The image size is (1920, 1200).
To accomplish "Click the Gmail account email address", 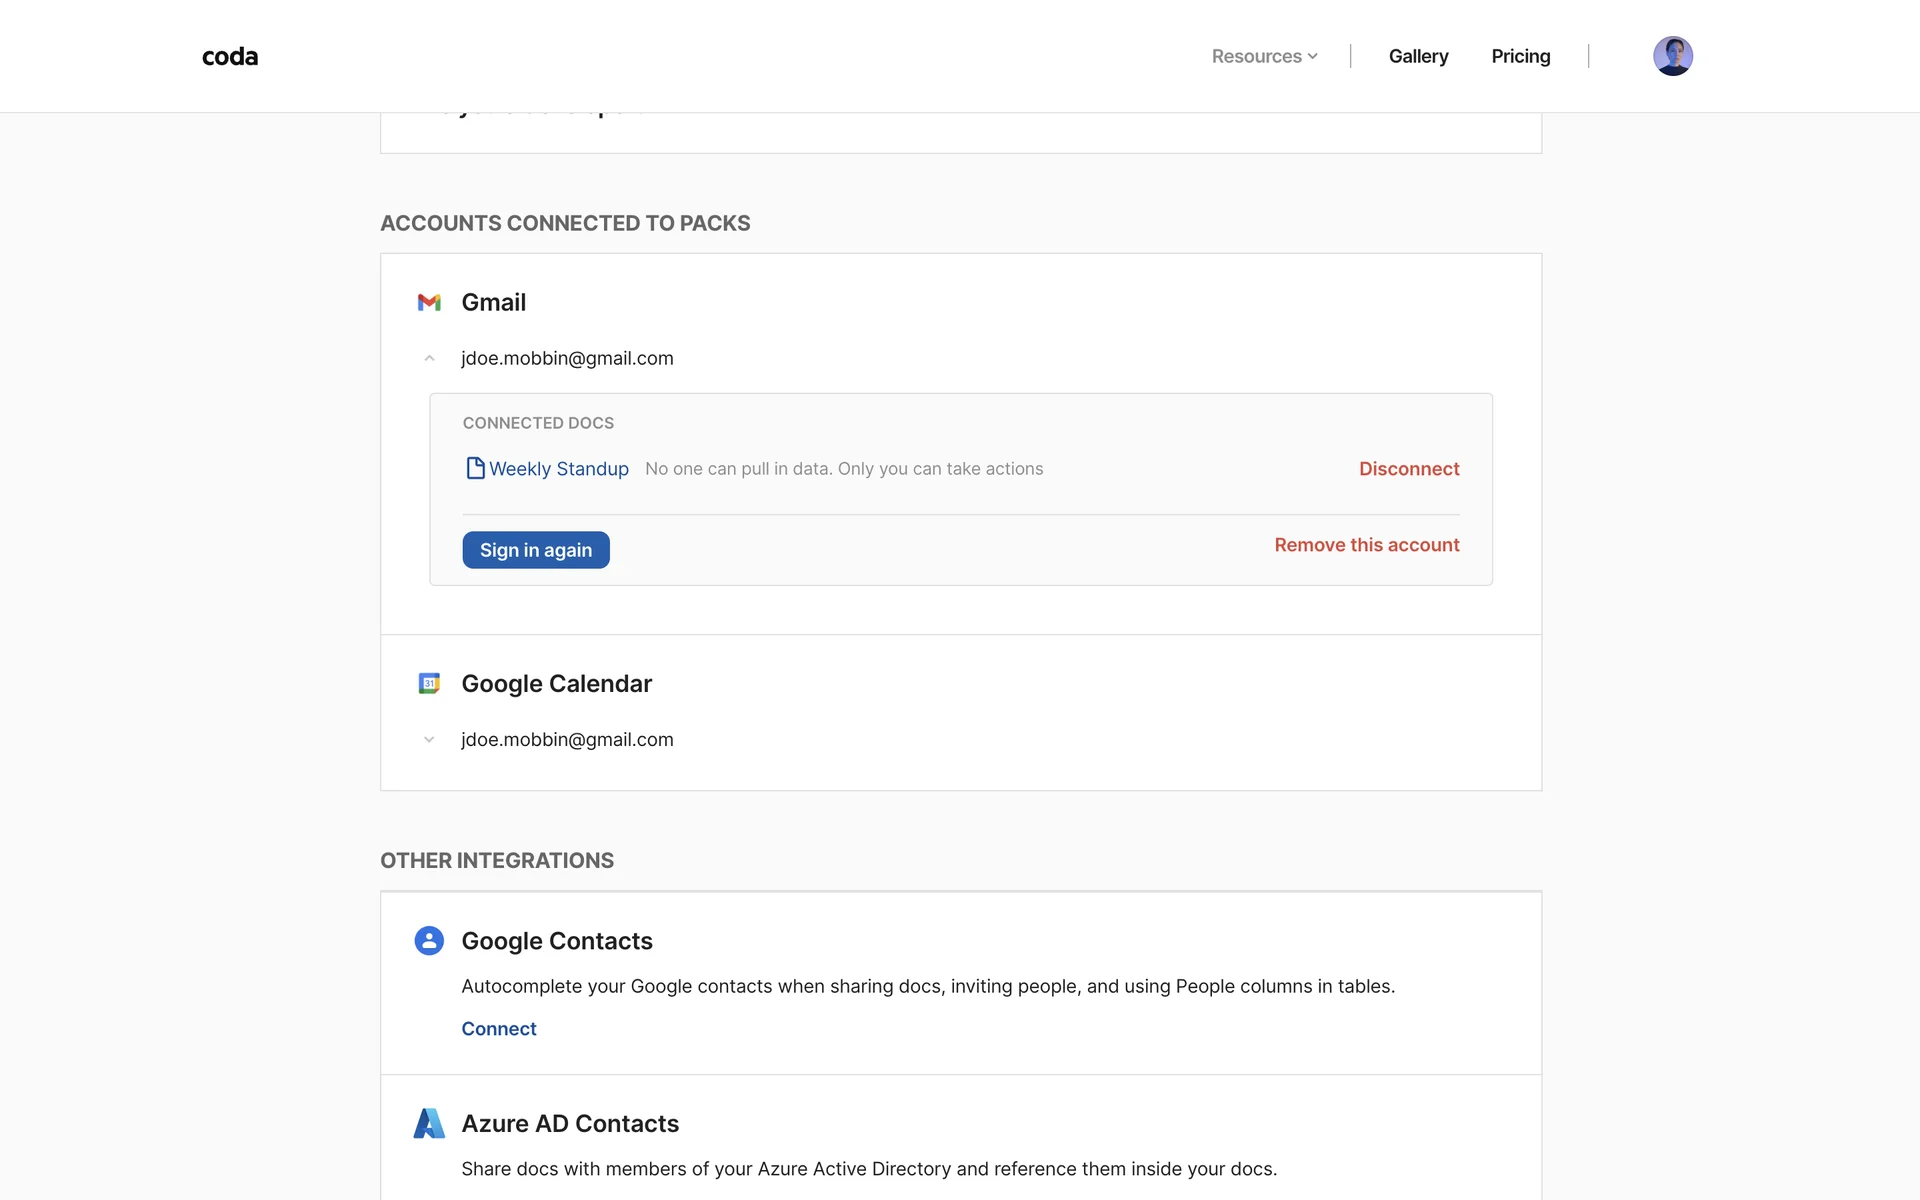I will (567, 358).
